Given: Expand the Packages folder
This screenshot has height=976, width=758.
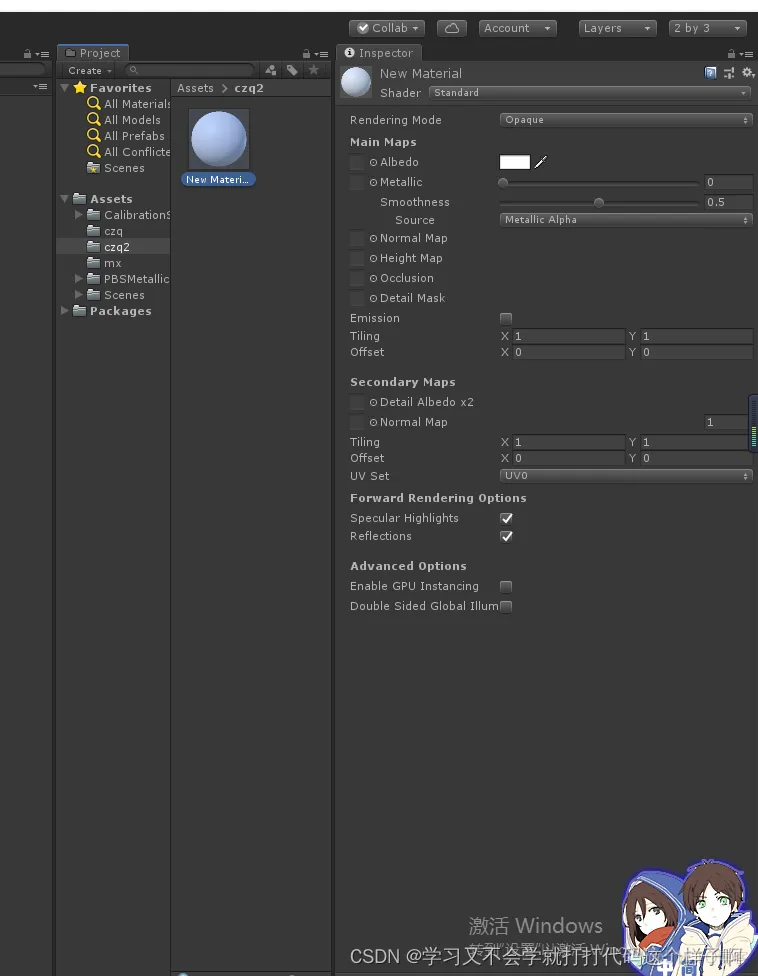Looking at the screenshot, I should point(65,310).
